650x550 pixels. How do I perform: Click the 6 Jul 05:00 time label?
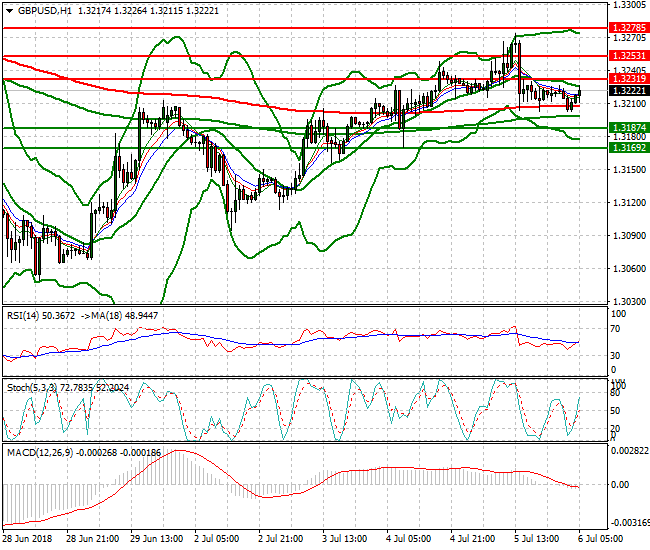[600, 539]
